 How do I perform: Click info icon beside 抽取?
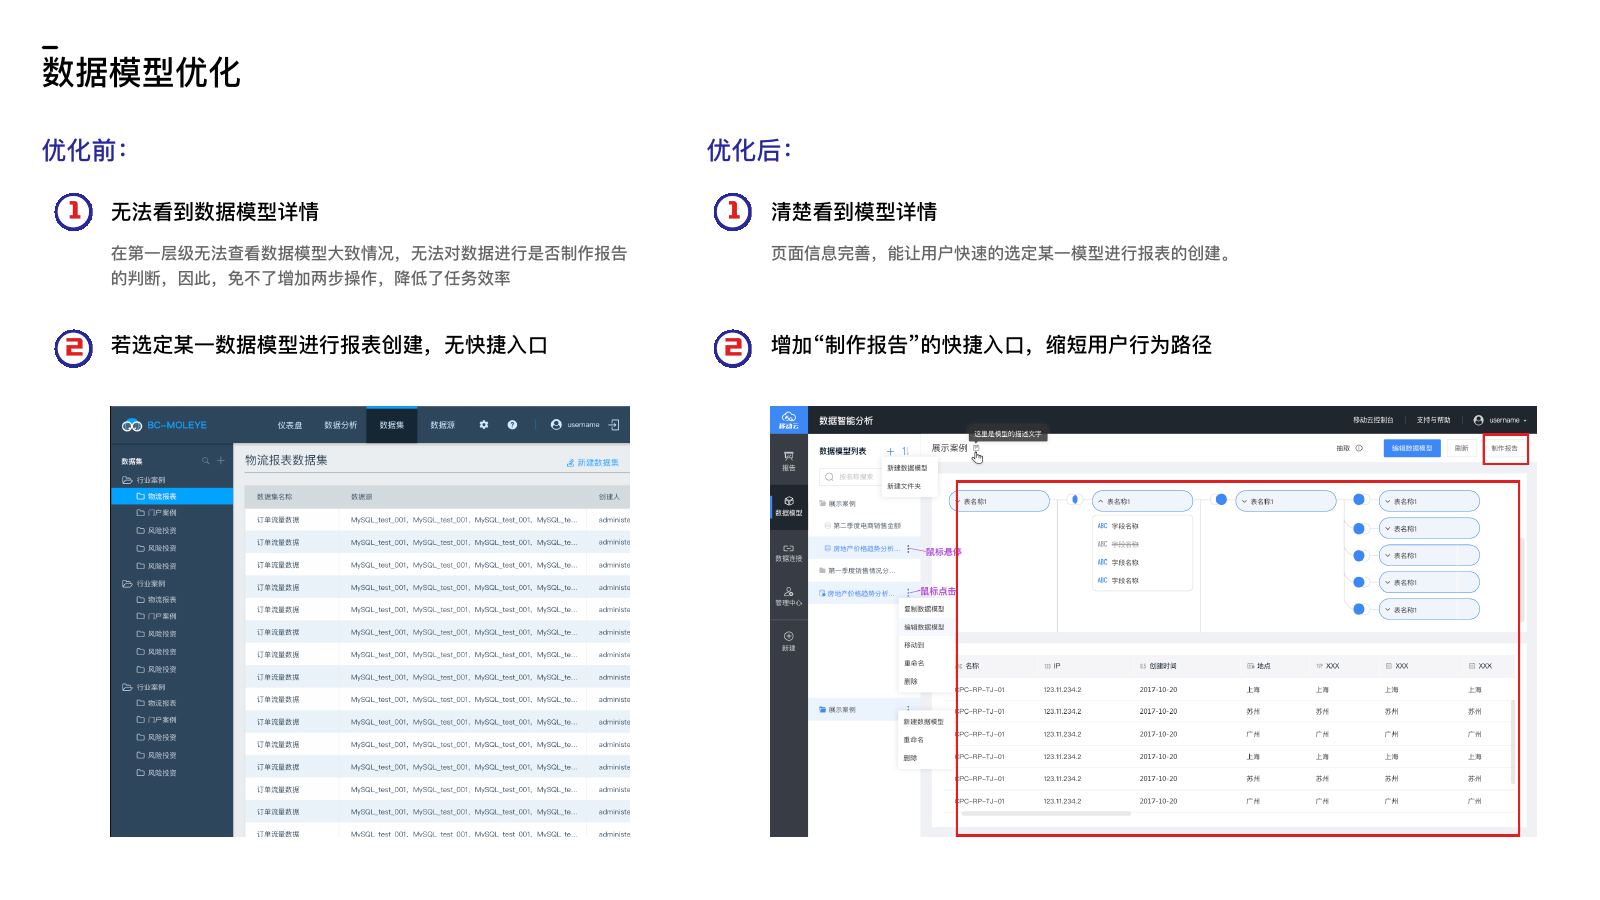(x=1359, y=448)
